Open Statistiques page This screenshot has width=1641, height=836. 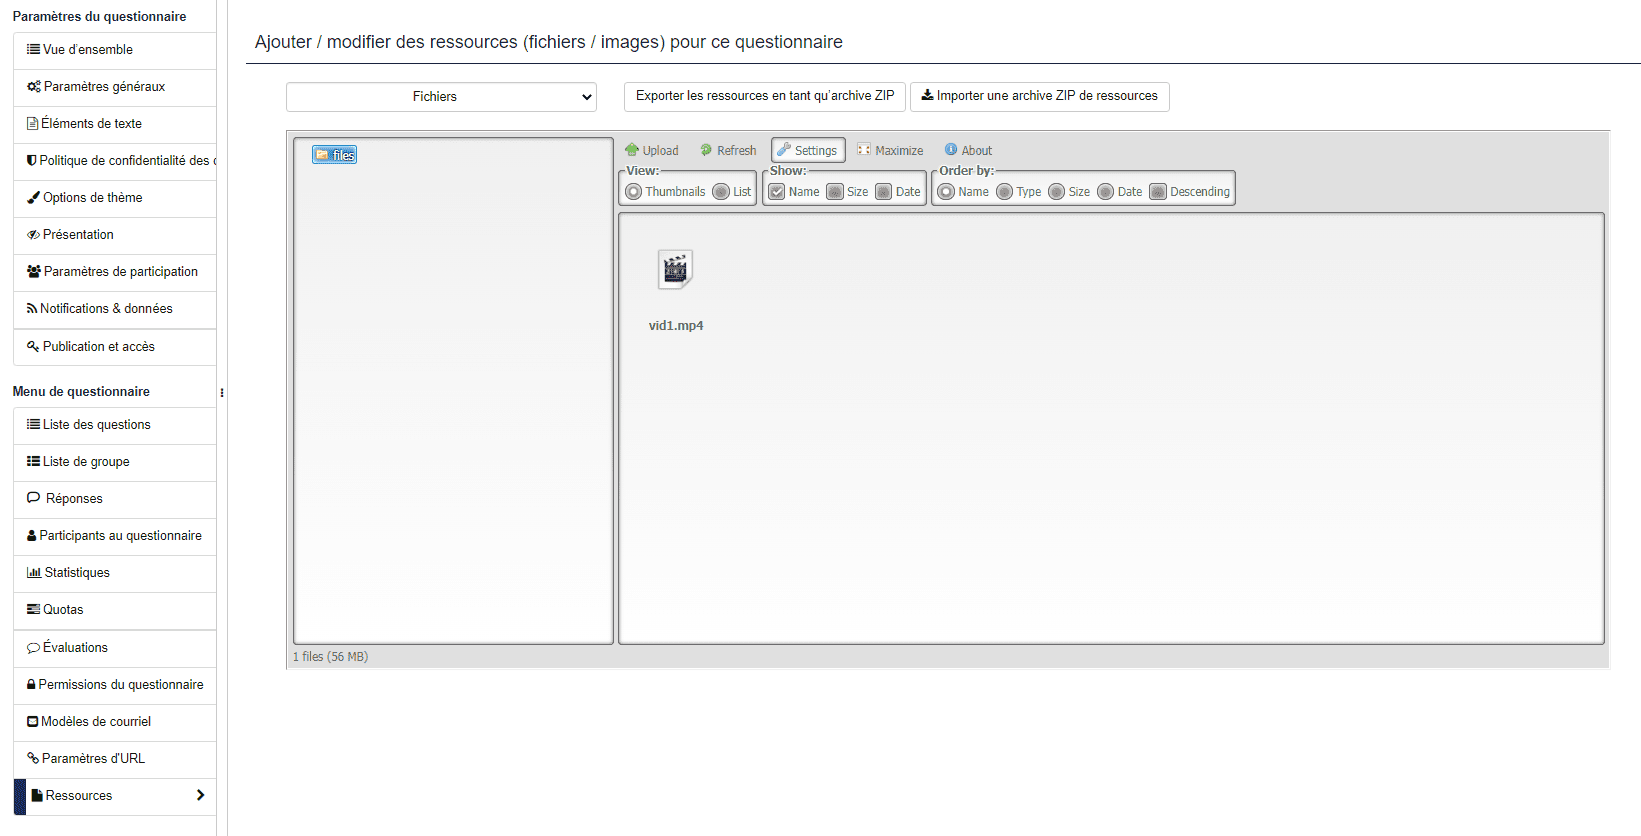115,573
